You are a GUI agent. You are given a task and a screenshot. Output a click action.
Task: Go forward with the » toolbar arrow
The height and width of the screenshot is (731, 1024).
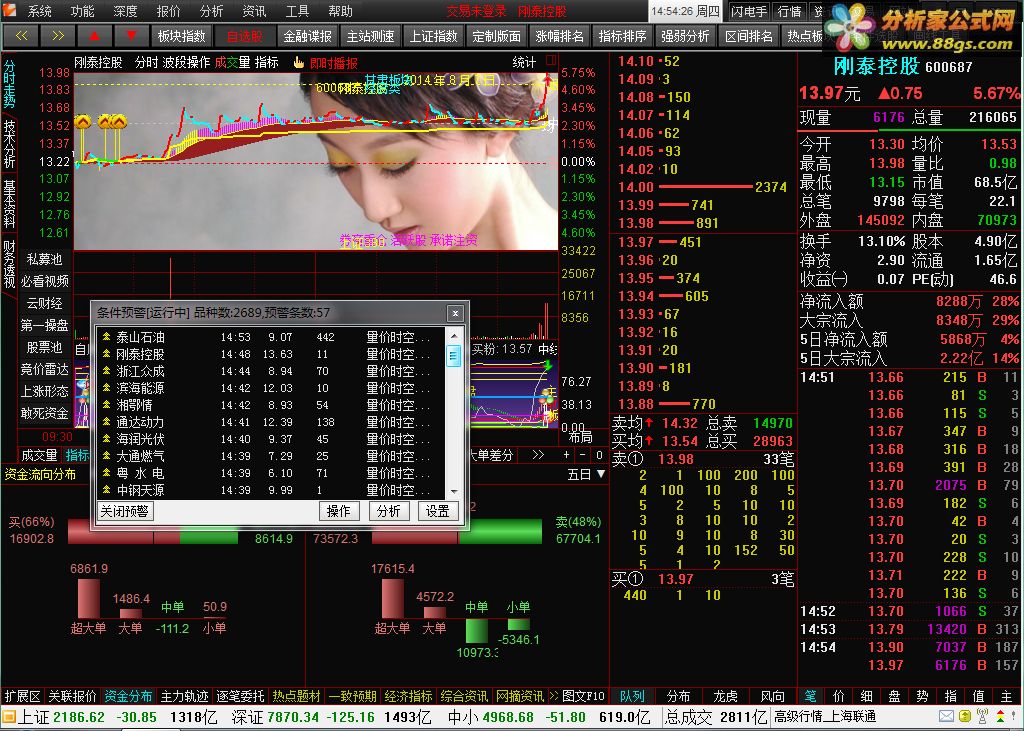58,36
